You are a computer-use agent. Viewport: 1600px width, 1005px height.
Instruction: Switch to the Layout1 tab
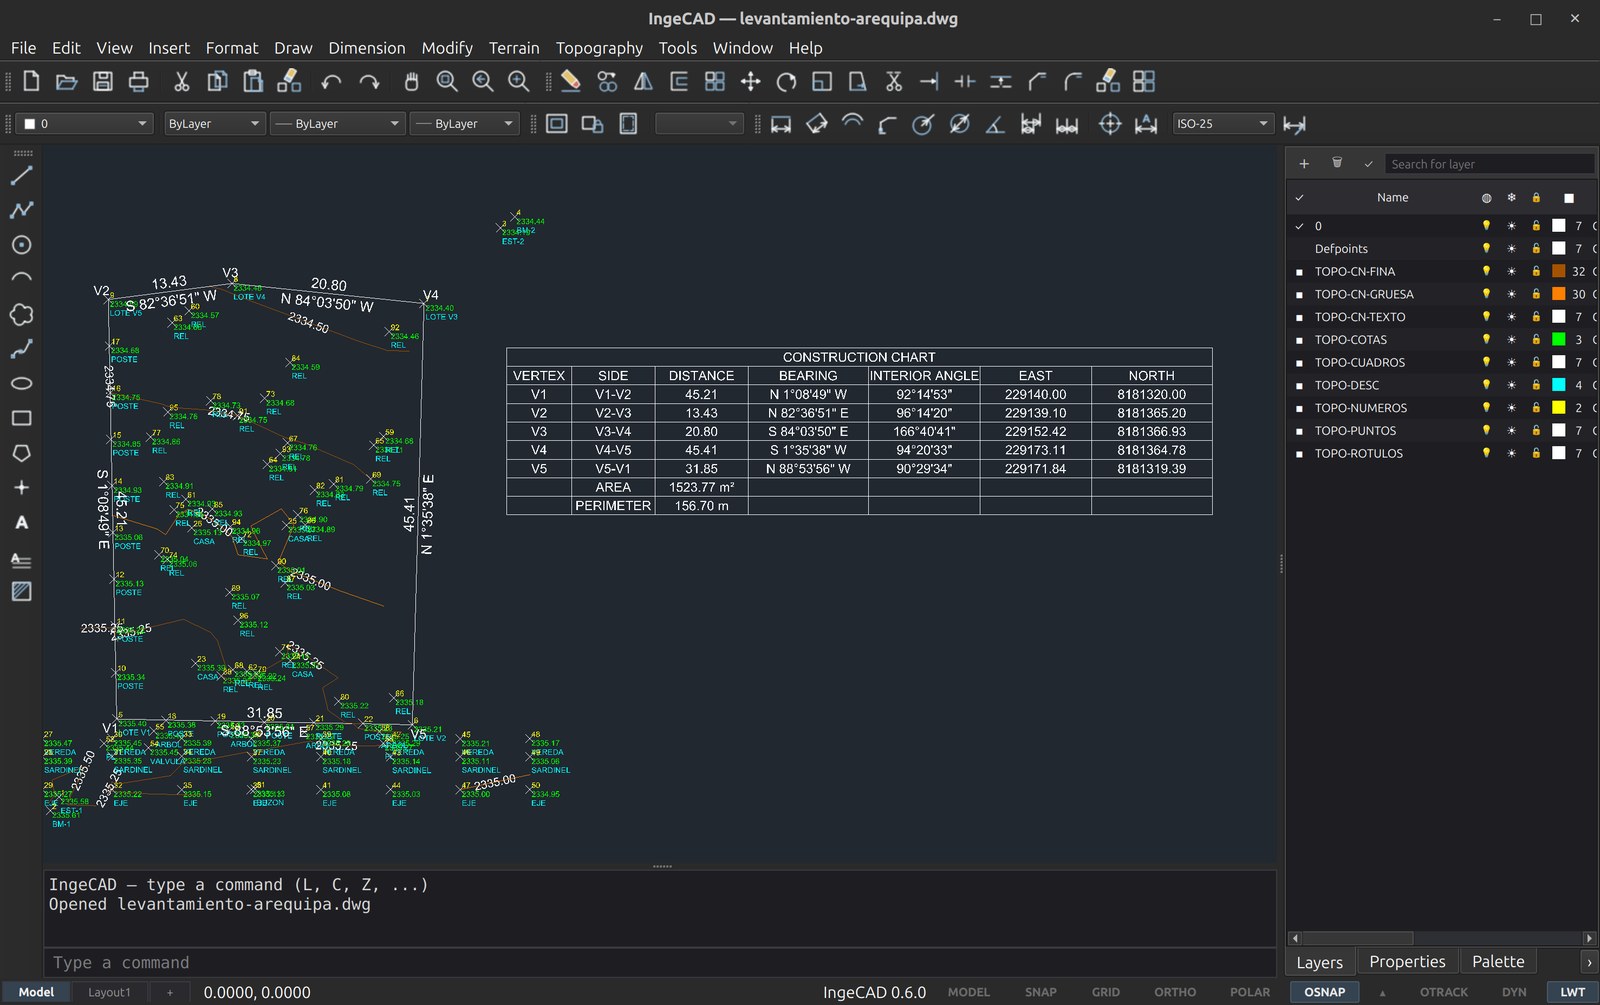(109, 992)
